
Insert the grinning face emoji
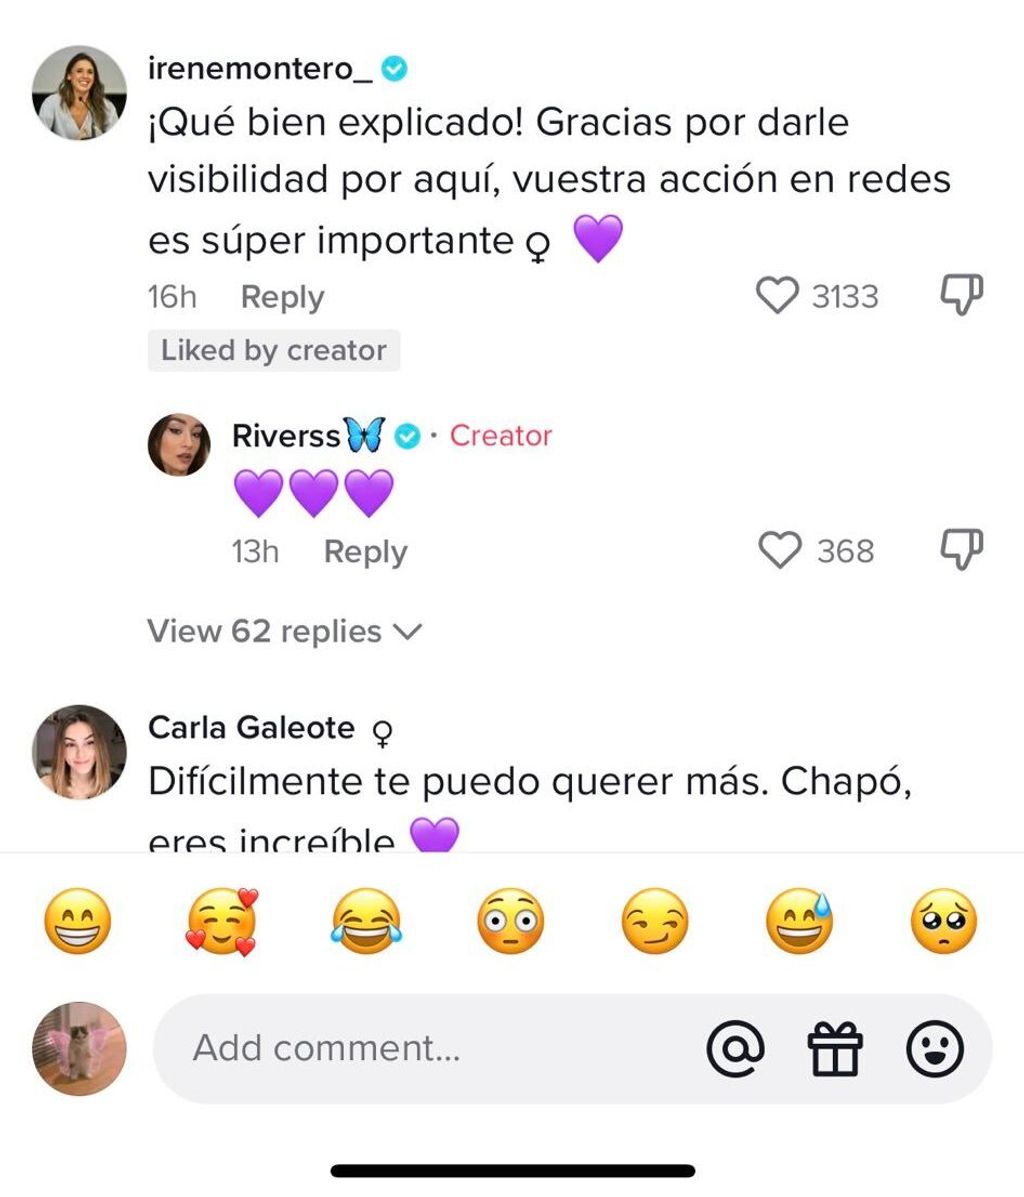pyautogui.click(x=78, y=920)
